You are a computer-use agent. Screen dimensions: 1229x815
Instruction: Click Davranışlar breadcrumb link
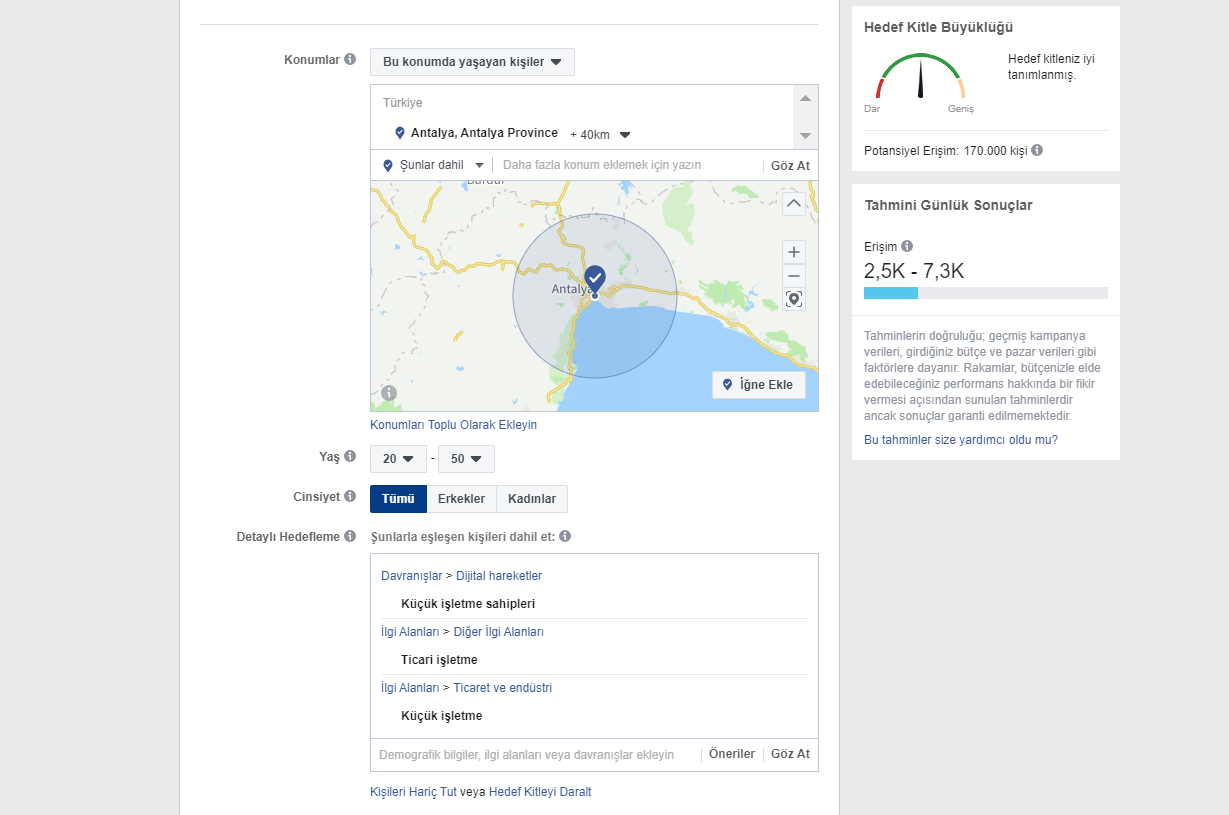411,576
